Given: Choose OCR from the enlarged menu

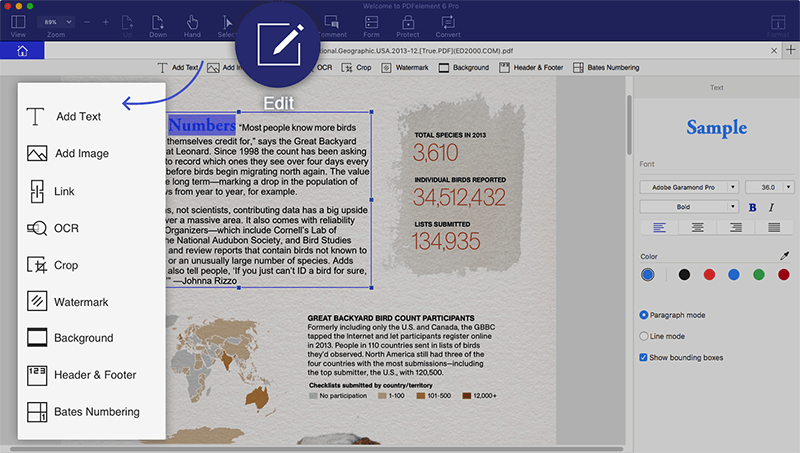Looking at the screenshot, I should tap(53, 228).
